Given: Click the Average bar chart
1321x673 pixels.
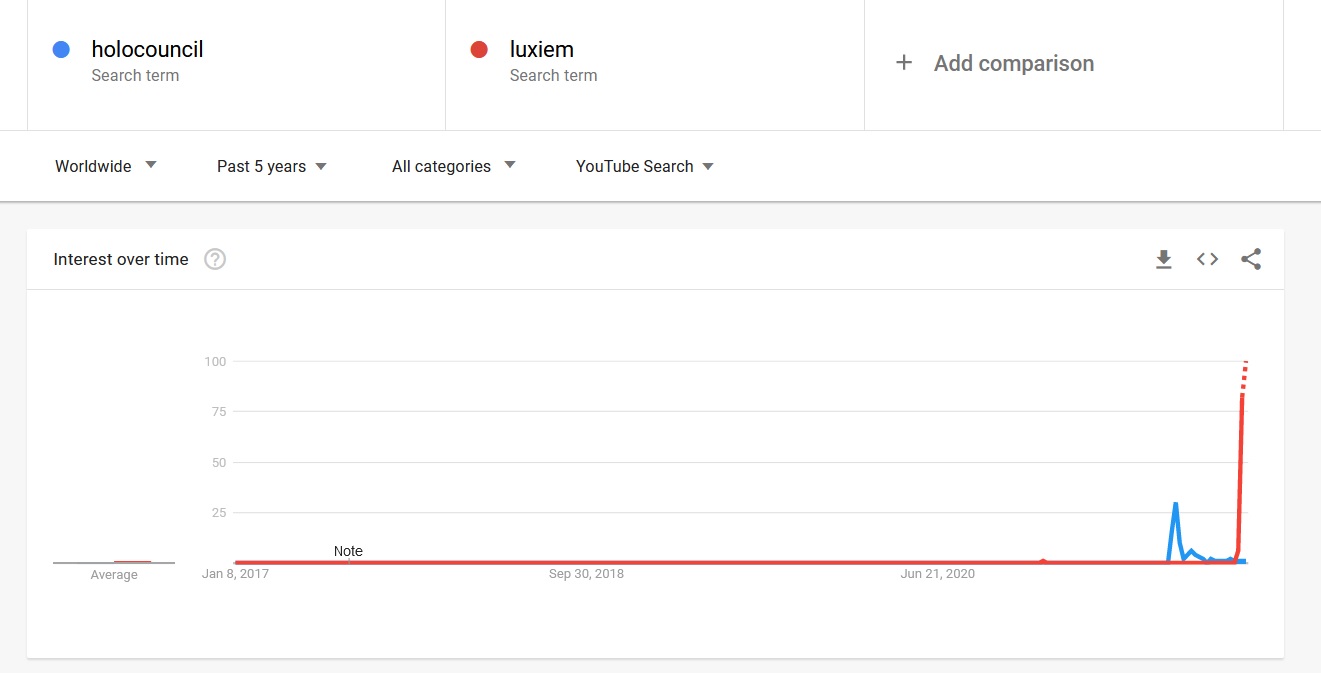Looking at the screenshot, I should 114,562.
